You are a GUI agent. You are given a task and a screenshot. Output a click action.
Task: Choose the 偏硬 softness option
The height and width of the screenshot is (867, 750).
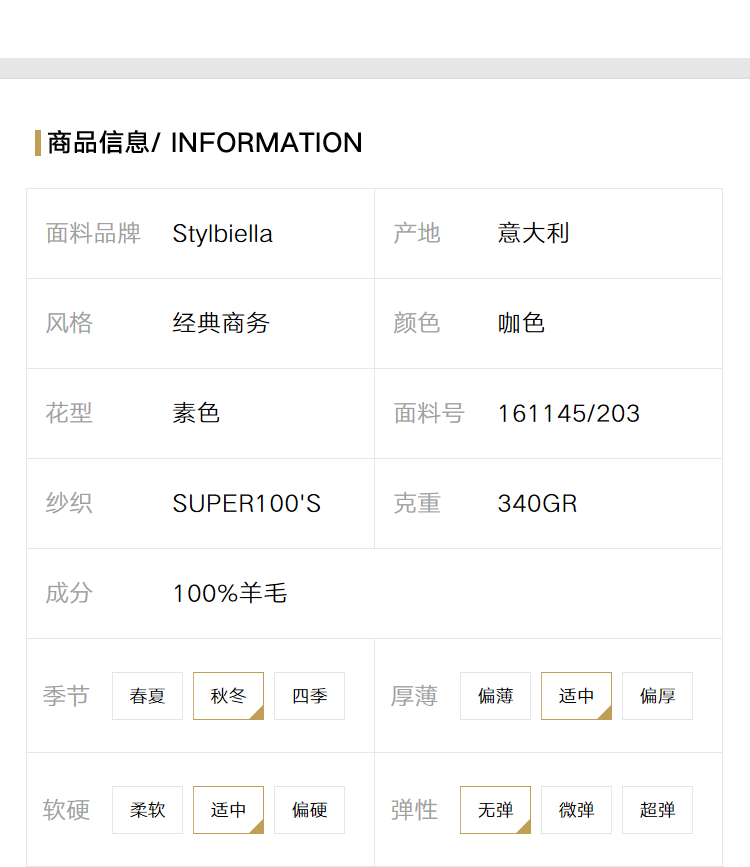pyautogui.click(x=309, y=809)
